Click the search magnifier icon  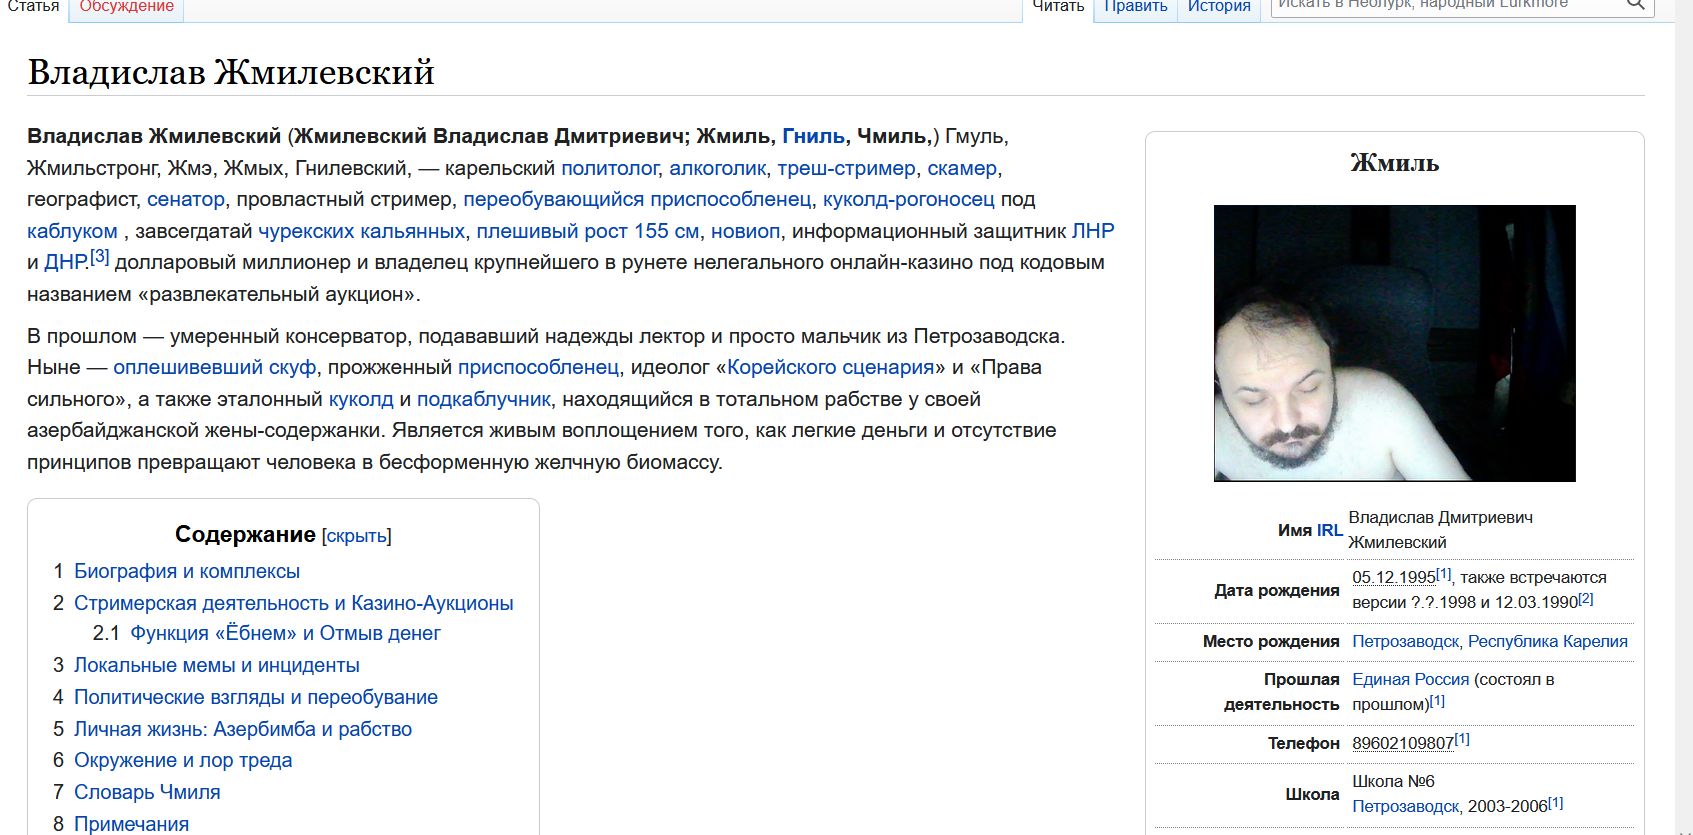1635,5
